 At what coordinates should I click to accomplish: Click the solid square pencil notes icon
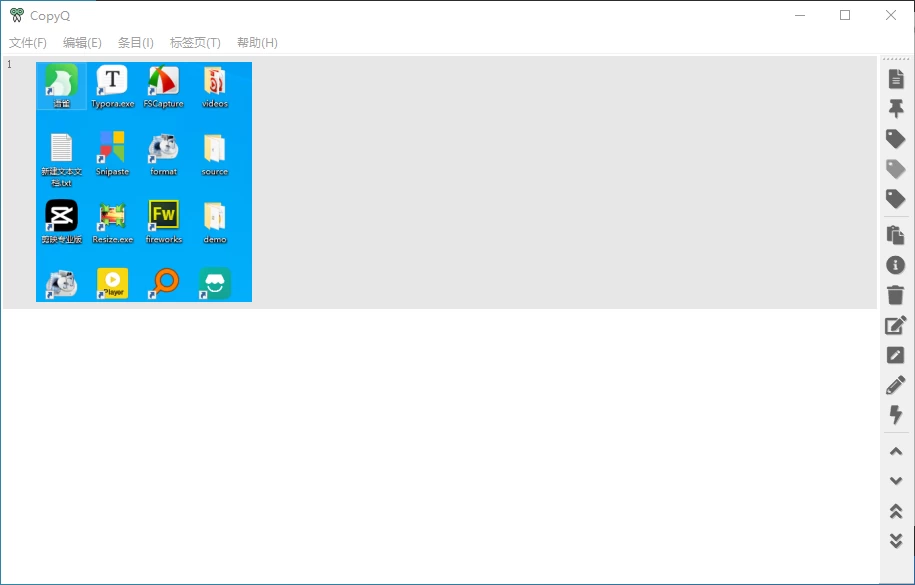tap(896, 355)
